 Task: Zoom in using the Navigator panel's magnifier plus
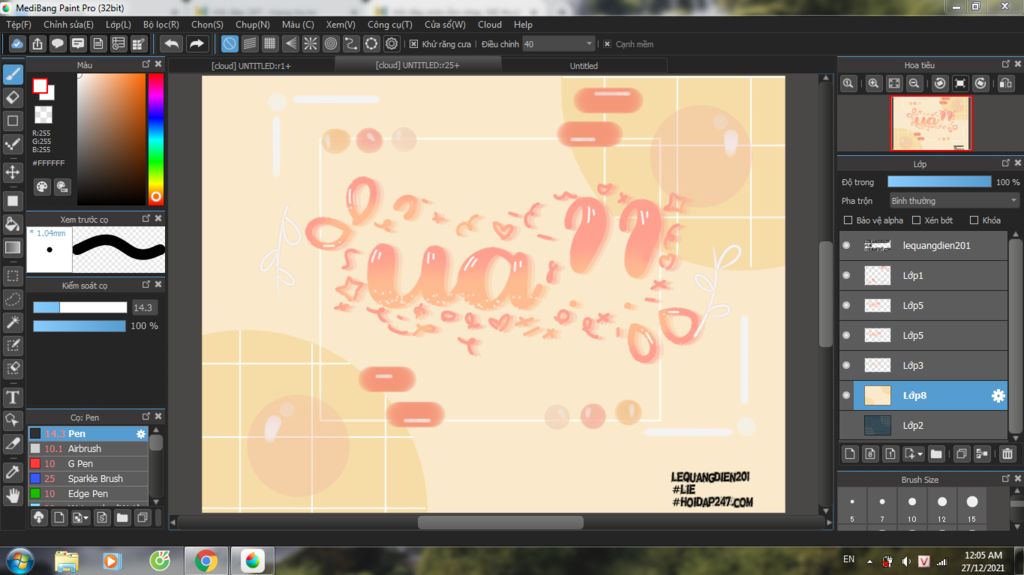pyautogui.click(x=873, y=84)
